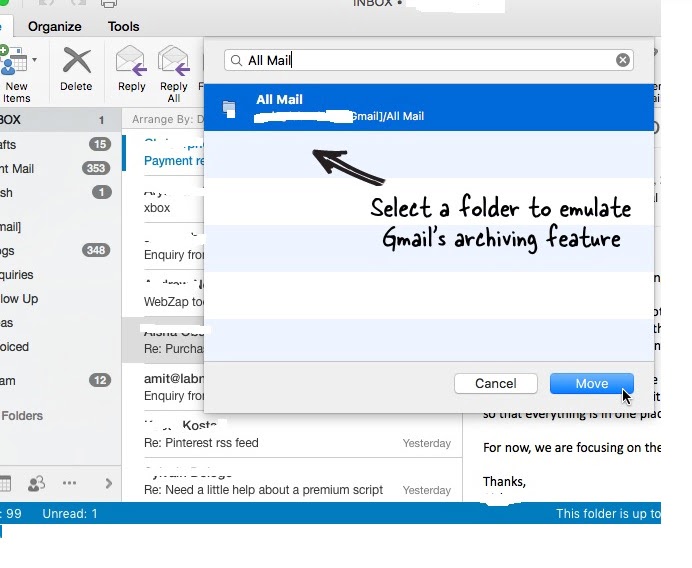Open the xbox email
The width and height of the screenshot is (692, 568).
click(163, 199)
